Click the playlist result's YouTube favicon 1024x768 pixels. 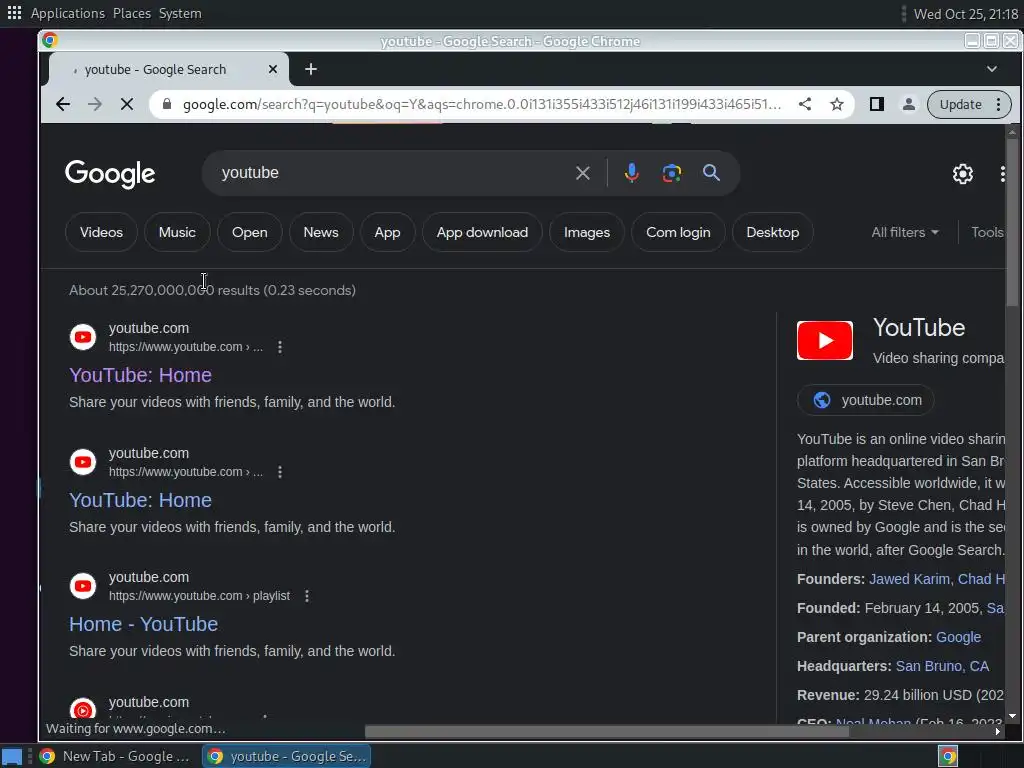click(83, 586)
